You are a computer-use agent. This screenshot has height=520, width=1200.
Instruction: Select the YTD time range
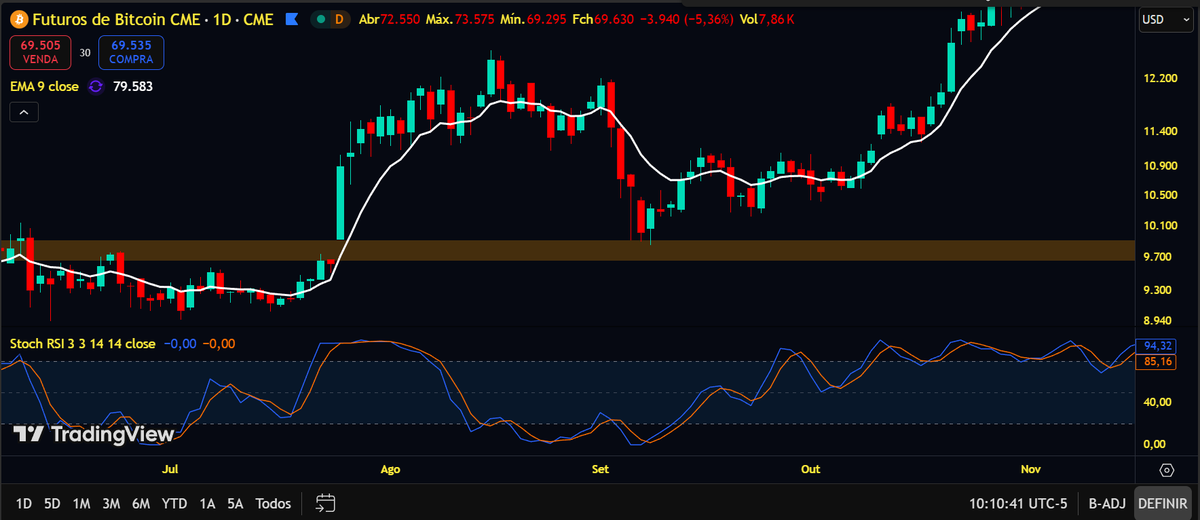click(175, 503)
